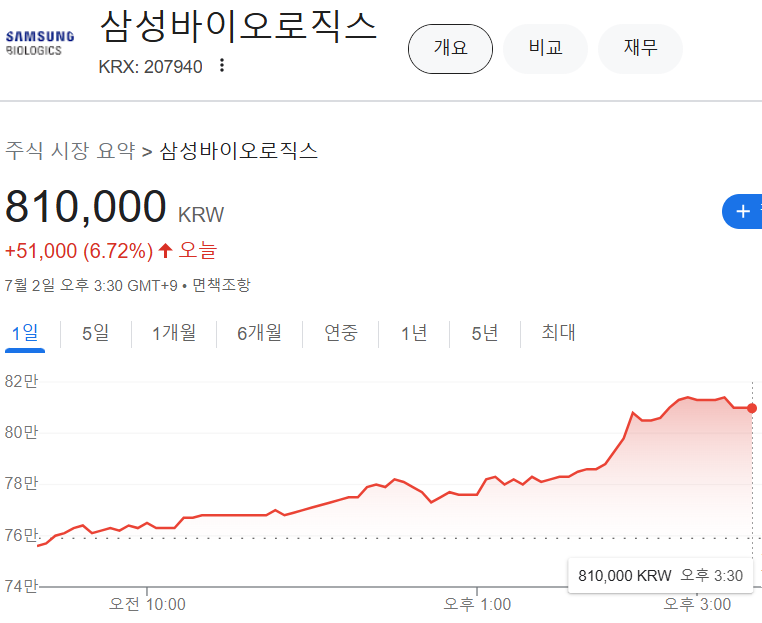Click the 삼성바이오로직스 title heading
Screen dimensions: 762x623
point(238,27)
